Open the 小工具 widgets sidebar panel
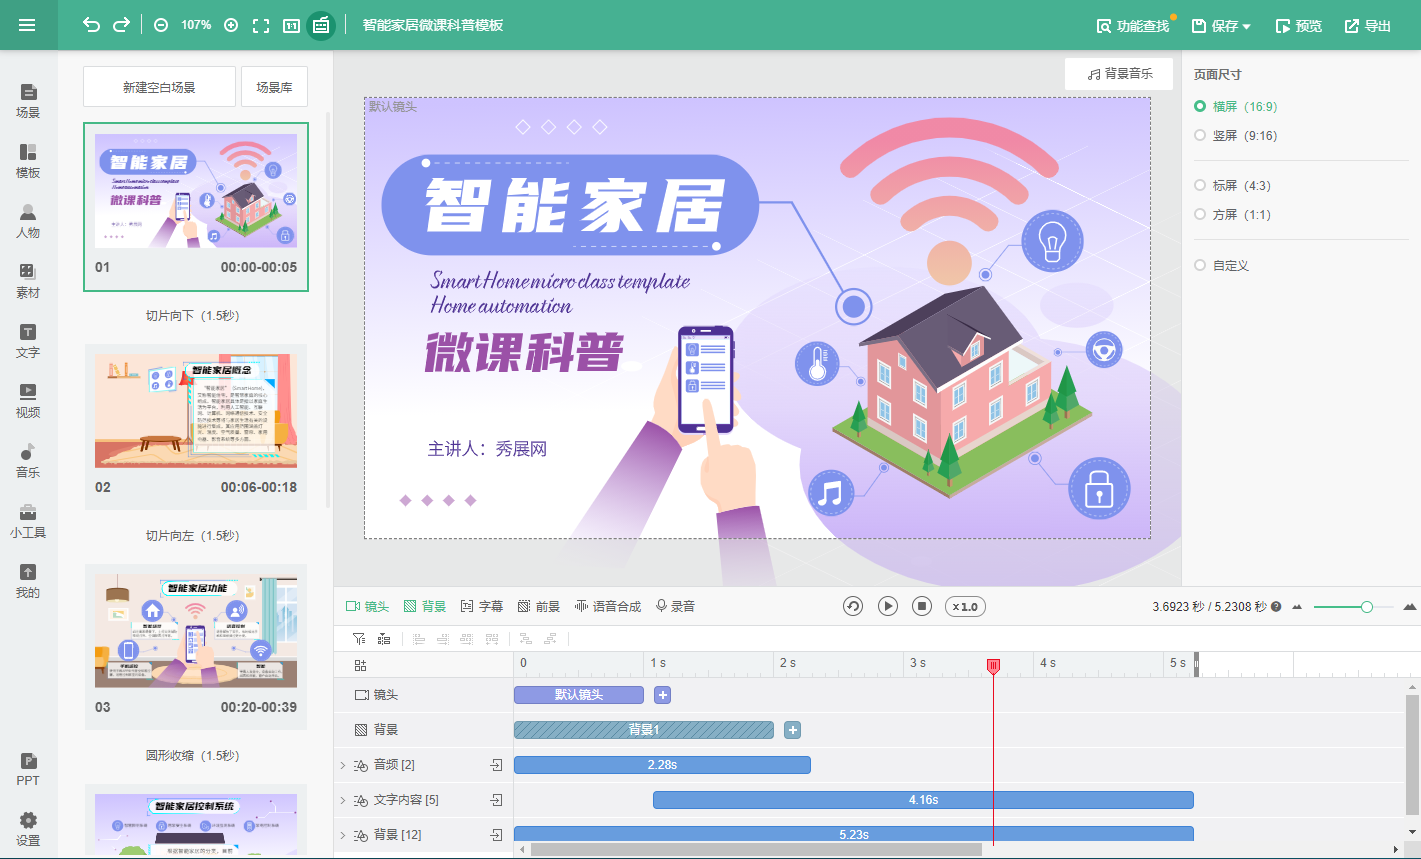1421x859 pixels. pyautogui.click(x=28, y=521)
